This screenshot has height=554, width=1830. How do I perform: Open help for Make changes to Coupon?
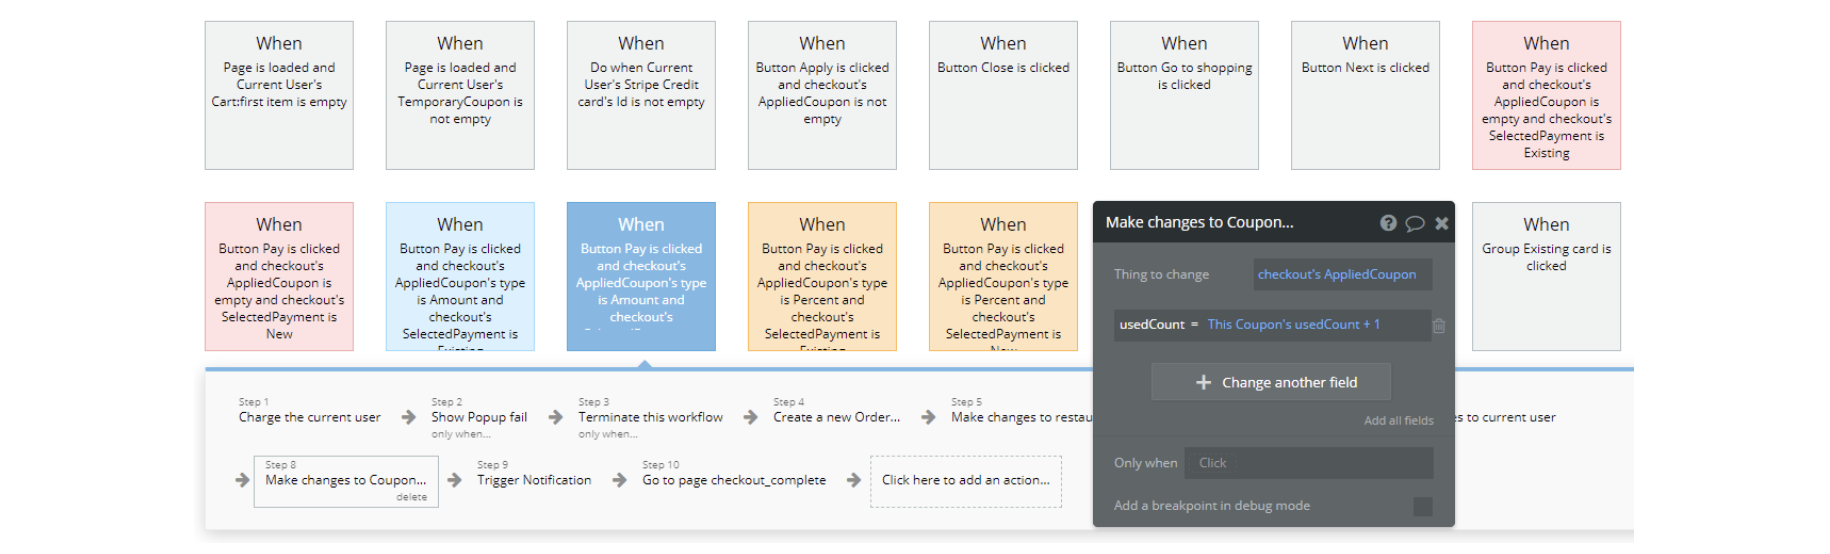[1388, 223]
